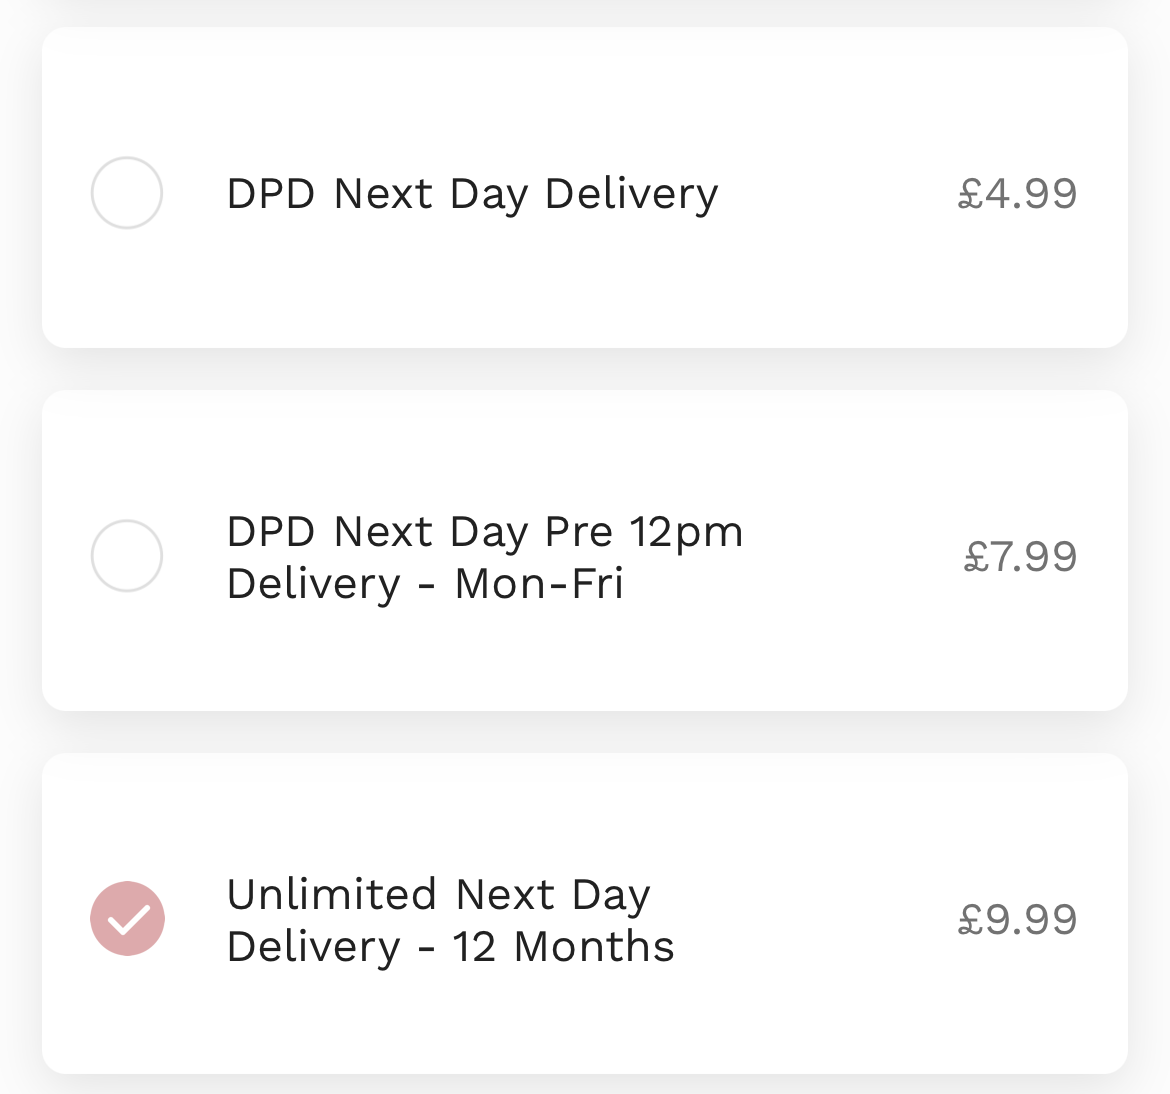Click the £9.99 price
The image size is (1170, 1094).
tap(1017, 920)
